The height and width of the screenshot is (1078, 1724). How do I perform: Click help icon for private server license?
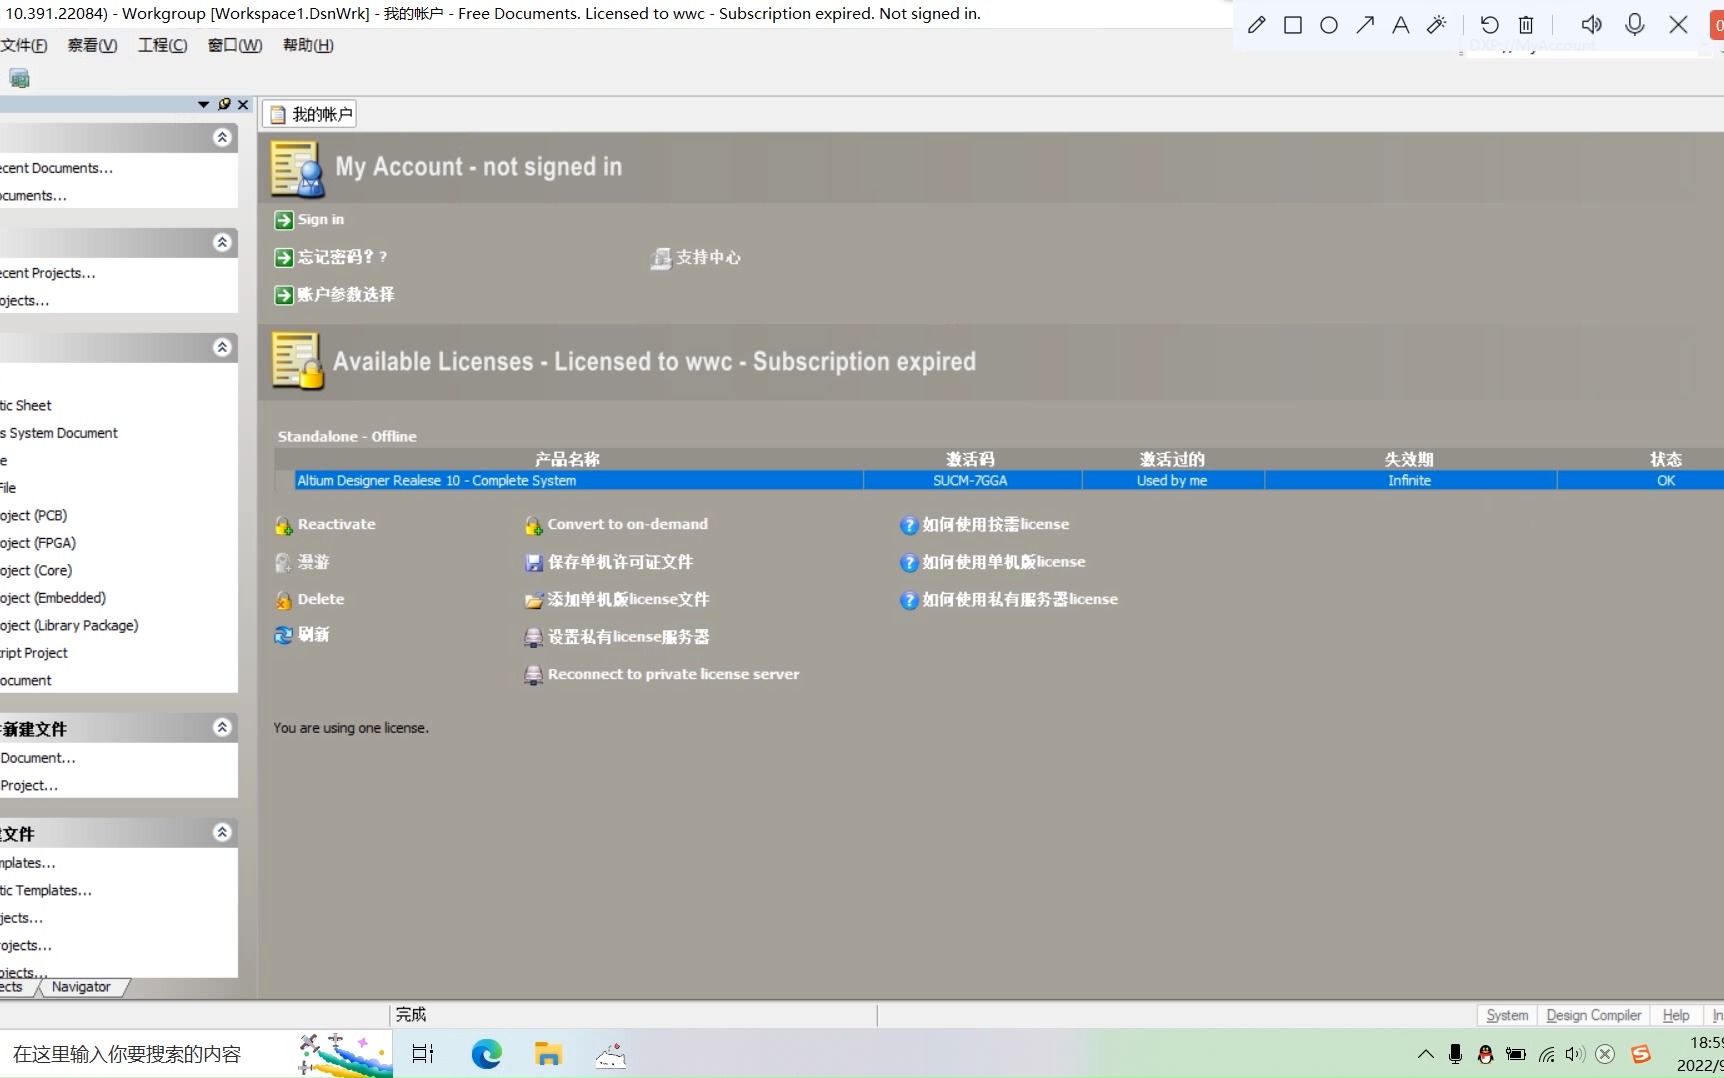pyautogui.click(x=908, y=600)
